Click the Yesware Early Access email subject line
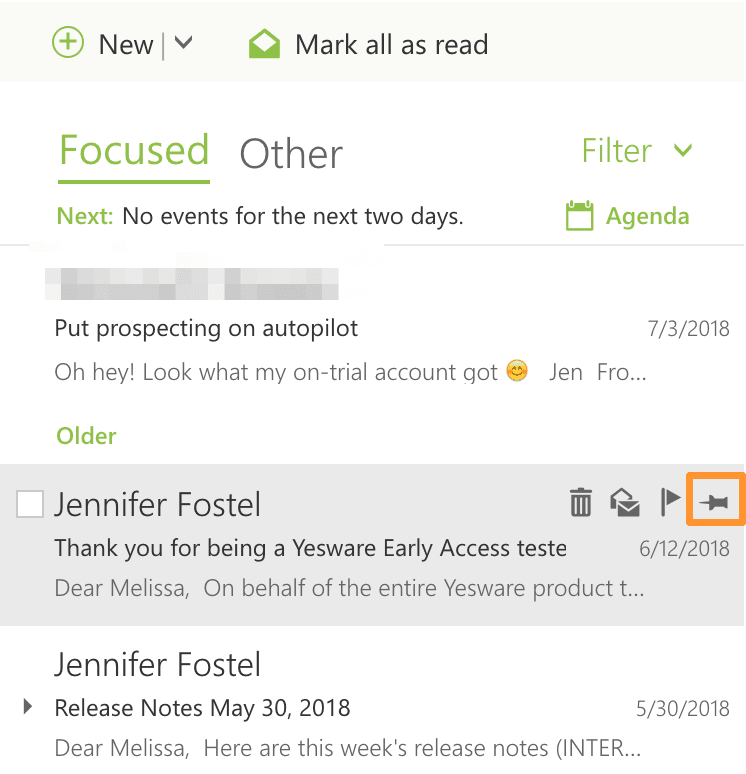This screenshot has width=746, height=774. click(310, 548)
